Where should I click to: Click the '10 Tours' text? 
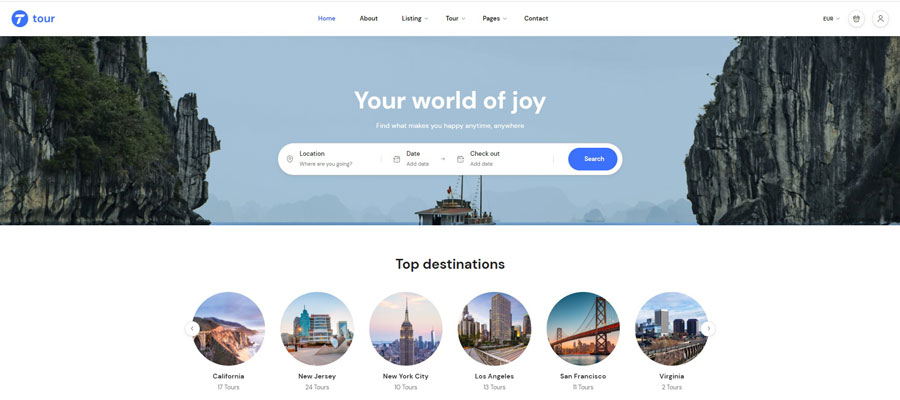406,387
